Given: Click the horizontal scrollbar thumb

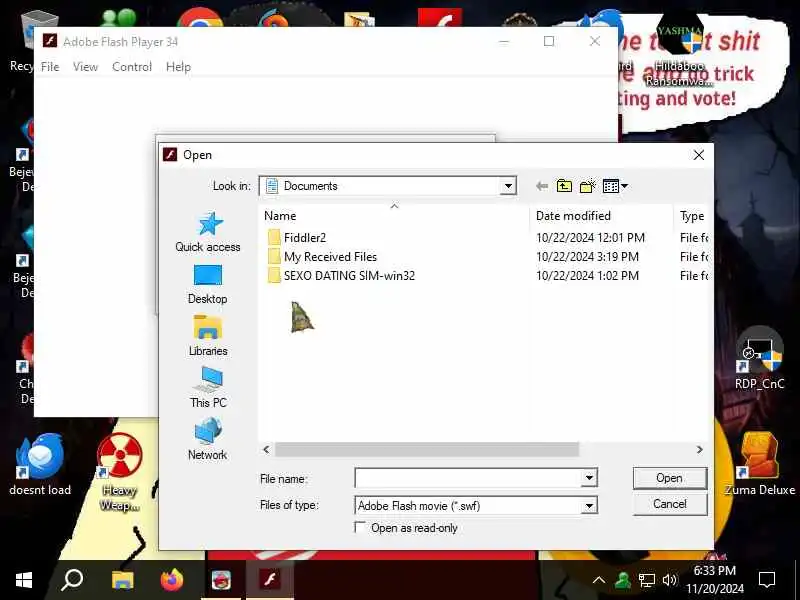Looking at the screenshot, I should (x=427, y=449).
